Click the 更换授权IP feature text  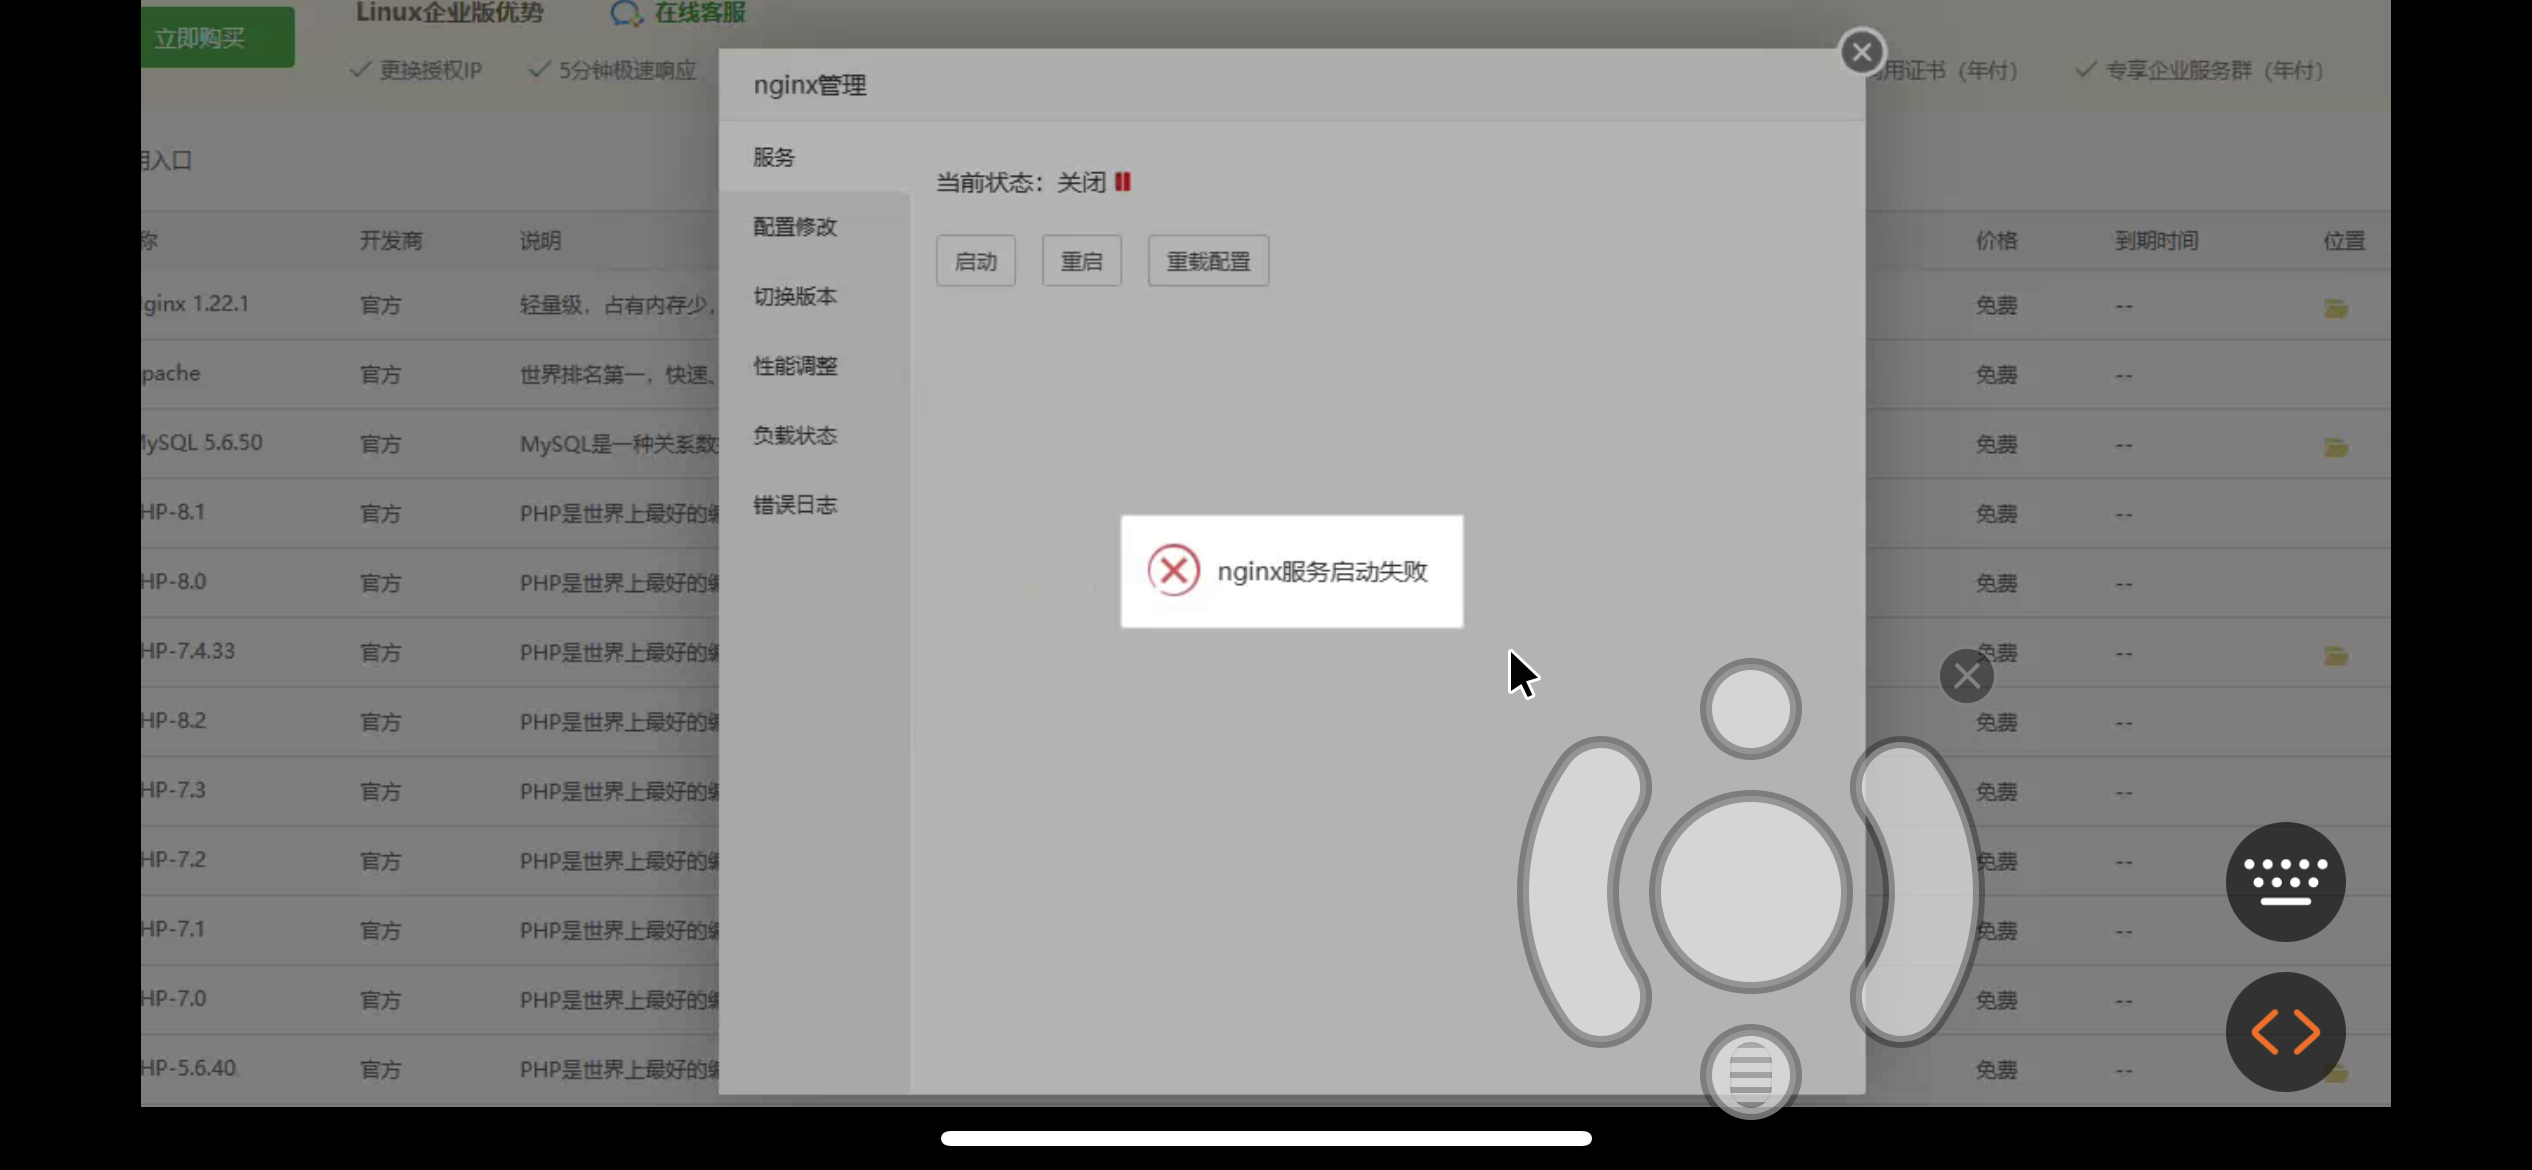pos(430,71)
